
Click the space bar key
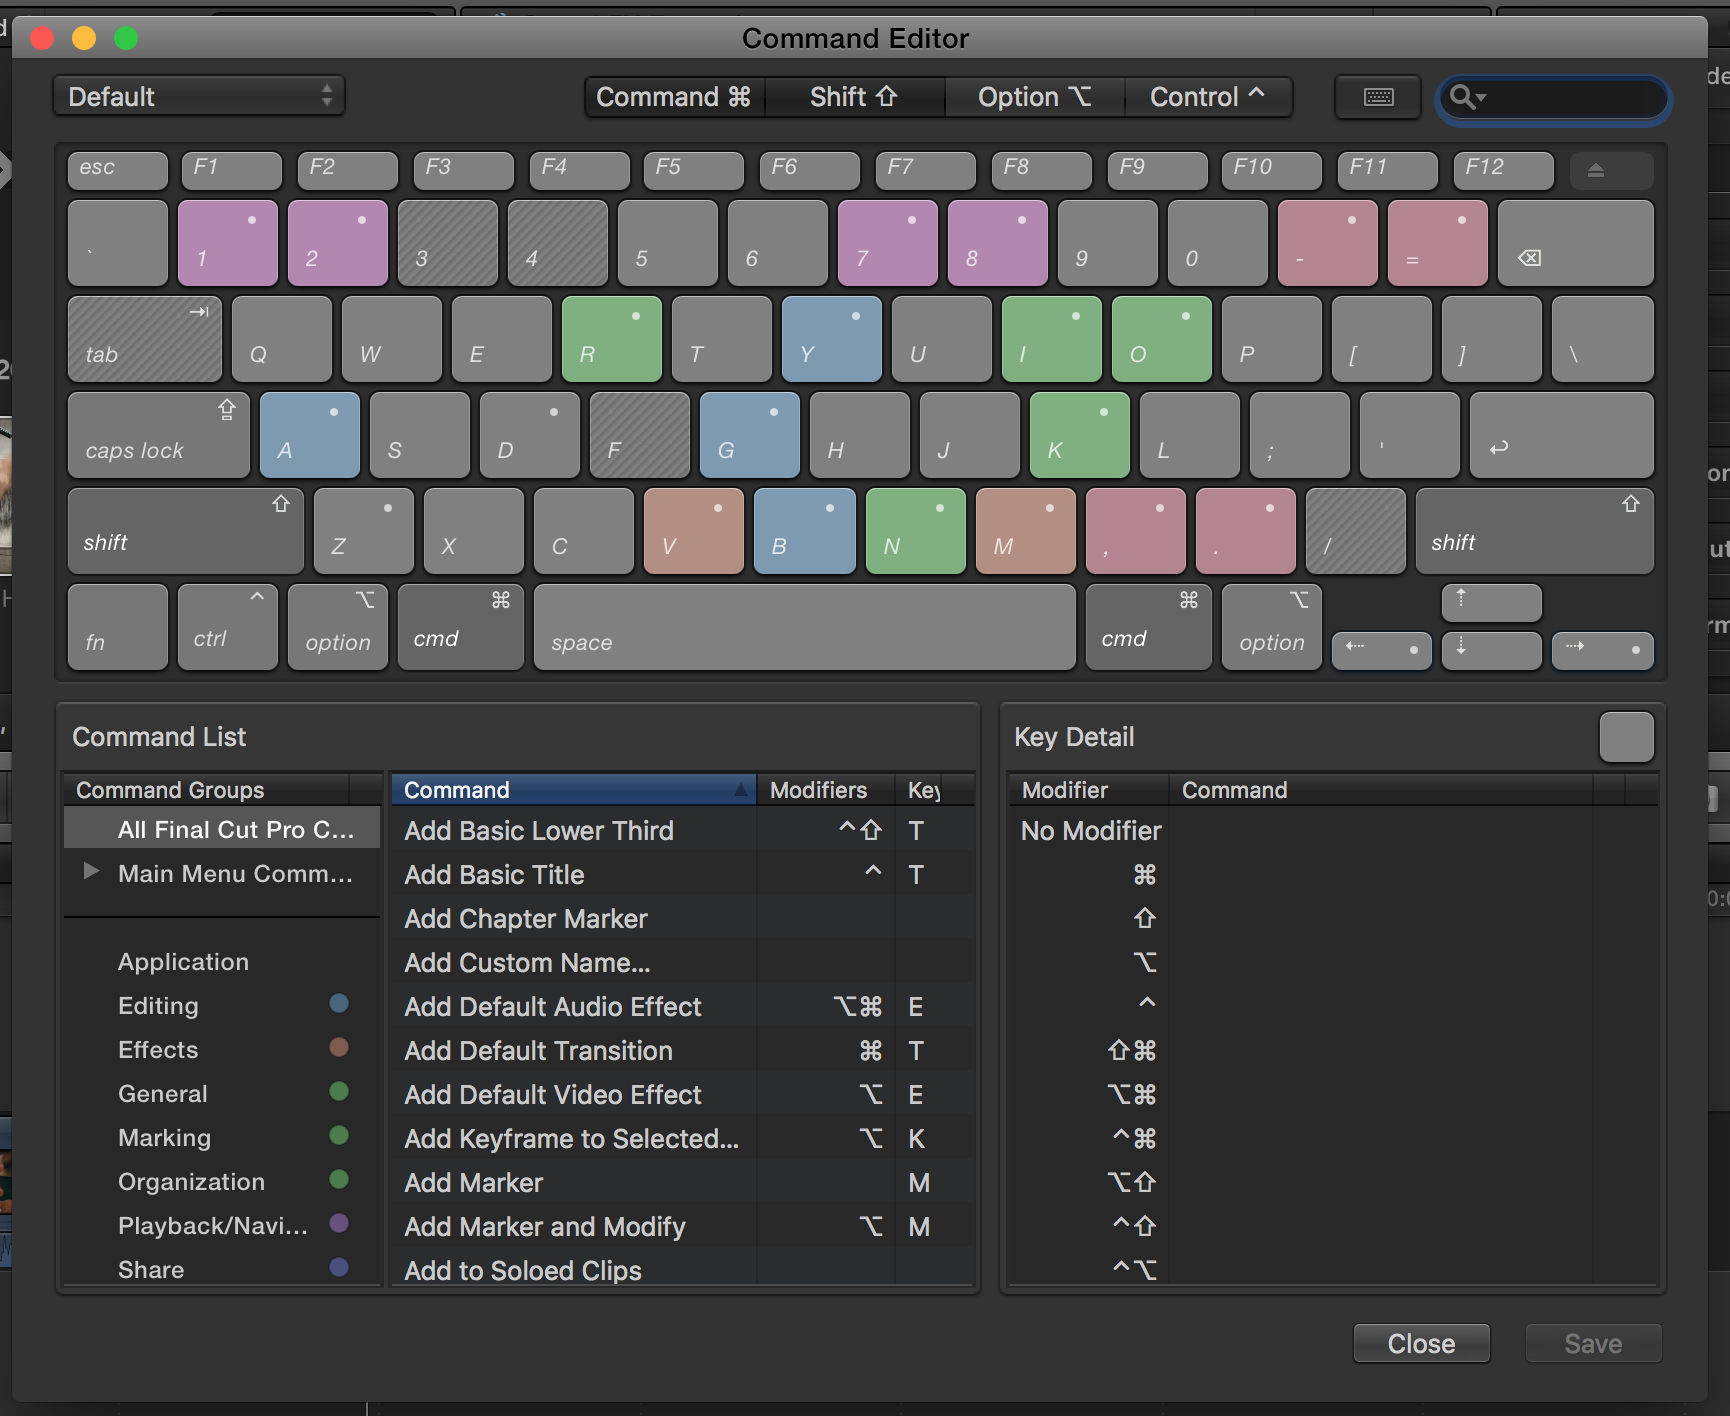[x=804, y=627]
